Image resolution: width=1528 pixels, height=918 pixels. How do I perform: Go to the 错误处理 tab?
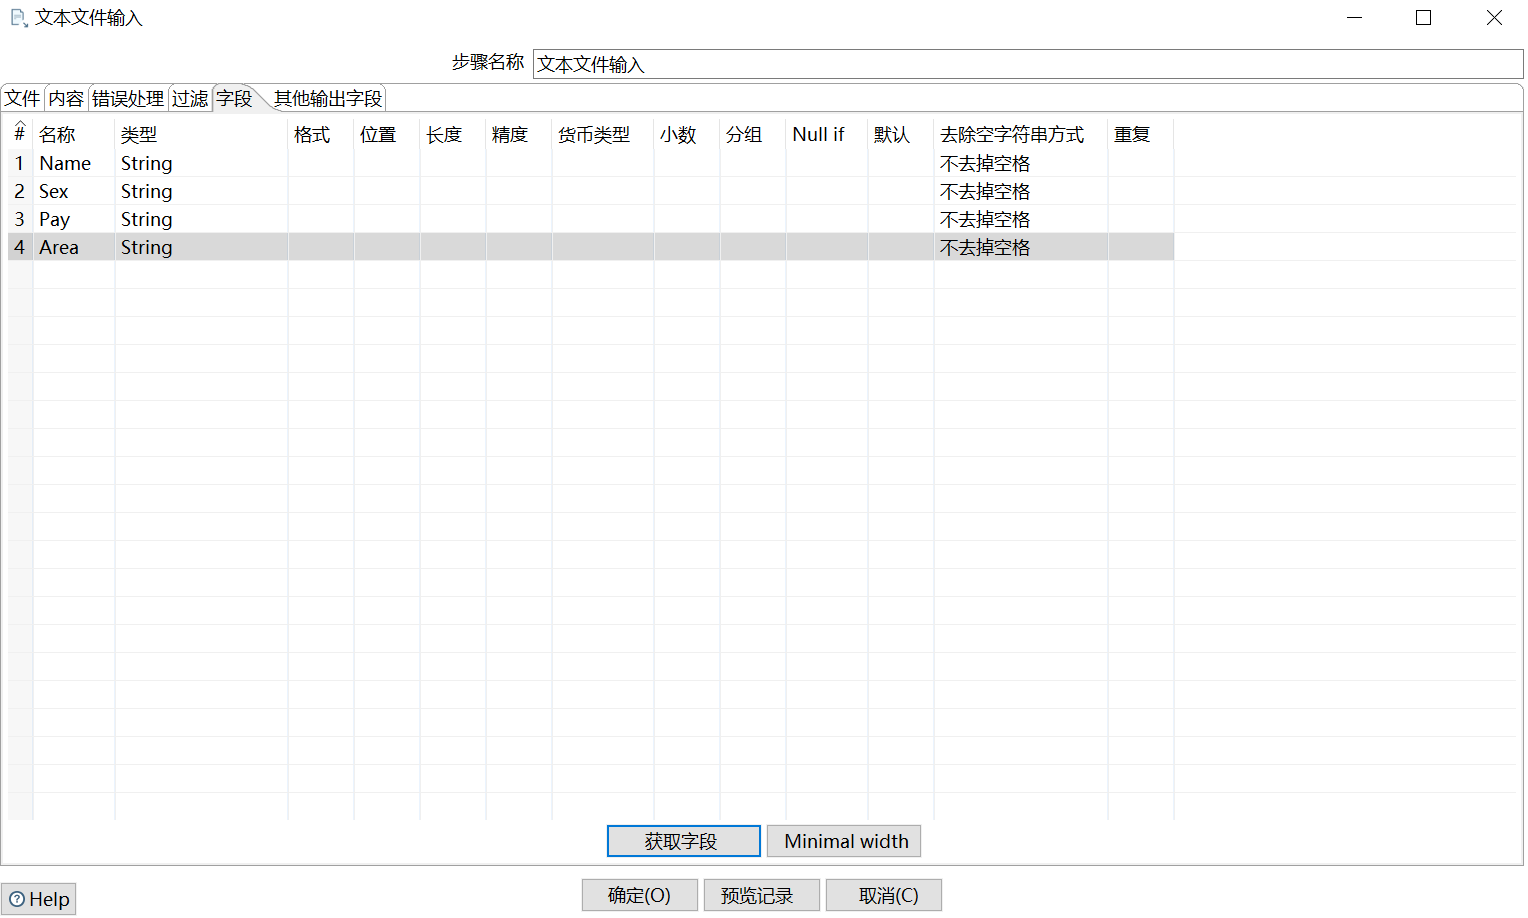[x=128, y=98]
